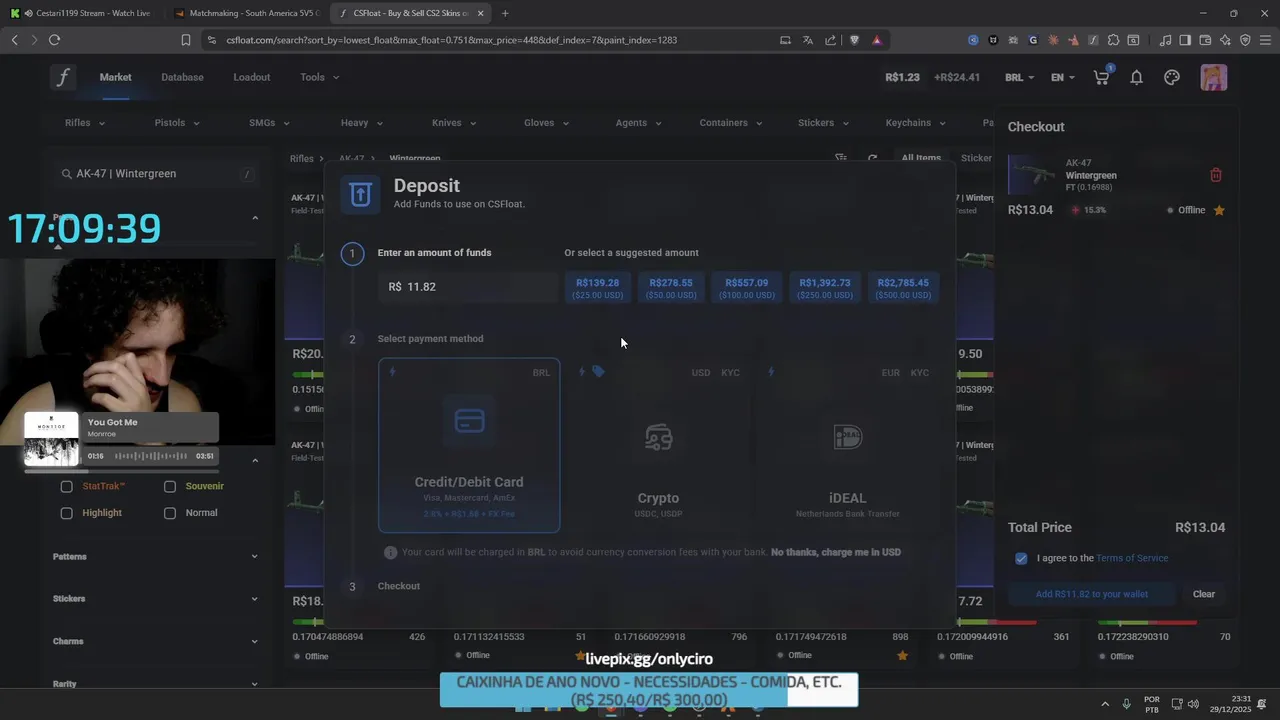Show hidden system tray icons

click(1105, 704)
